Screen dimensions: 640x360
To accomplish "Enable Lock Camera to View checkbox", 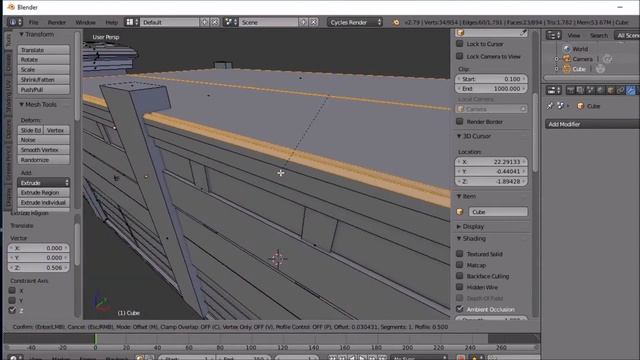I will (x=460, y=56).
